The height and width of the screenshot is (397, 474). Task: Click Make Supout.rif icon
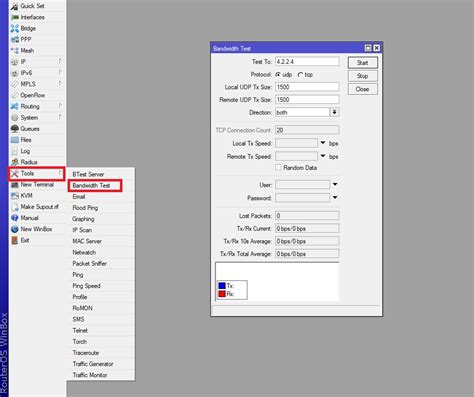(15, 207)
